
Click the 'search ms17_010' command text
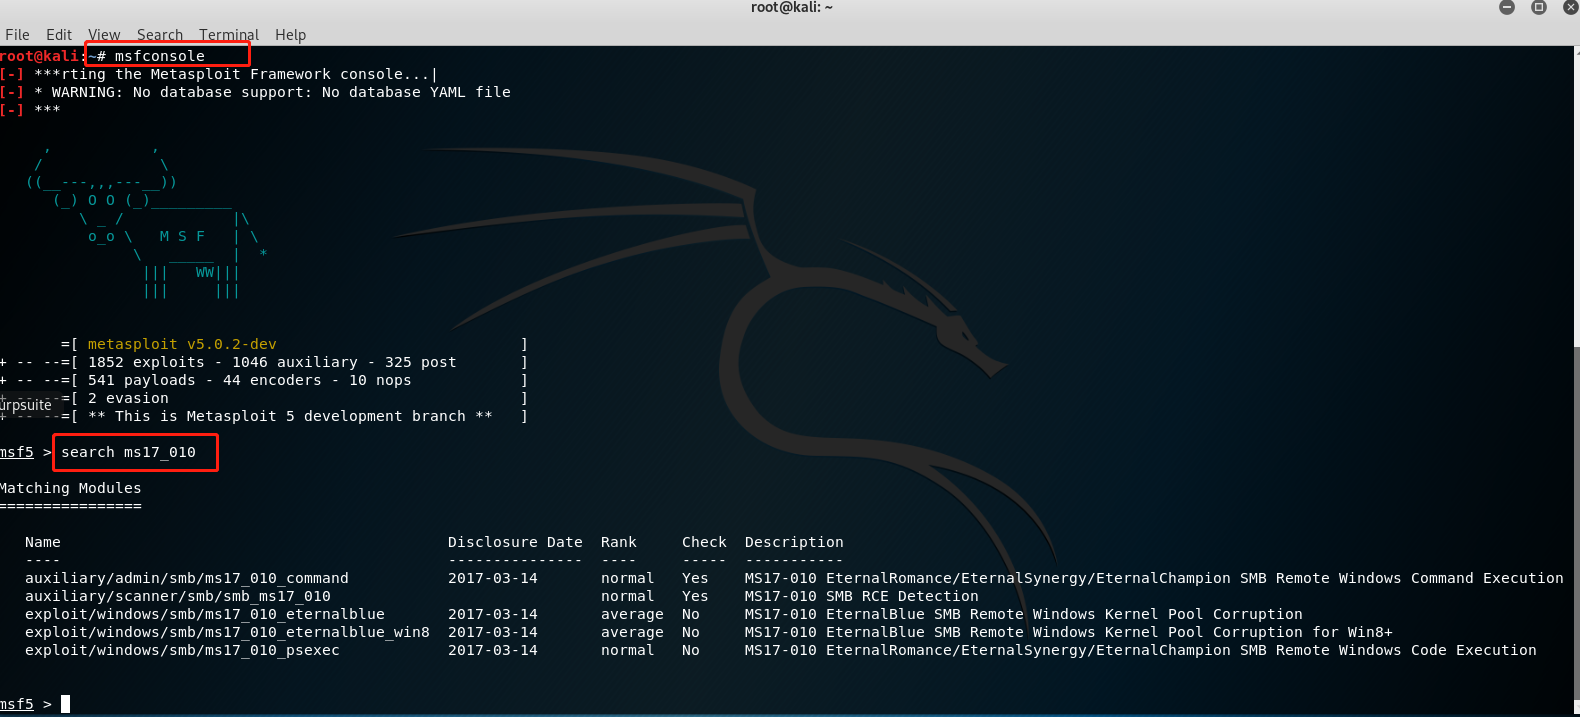[x=128, y=452]
